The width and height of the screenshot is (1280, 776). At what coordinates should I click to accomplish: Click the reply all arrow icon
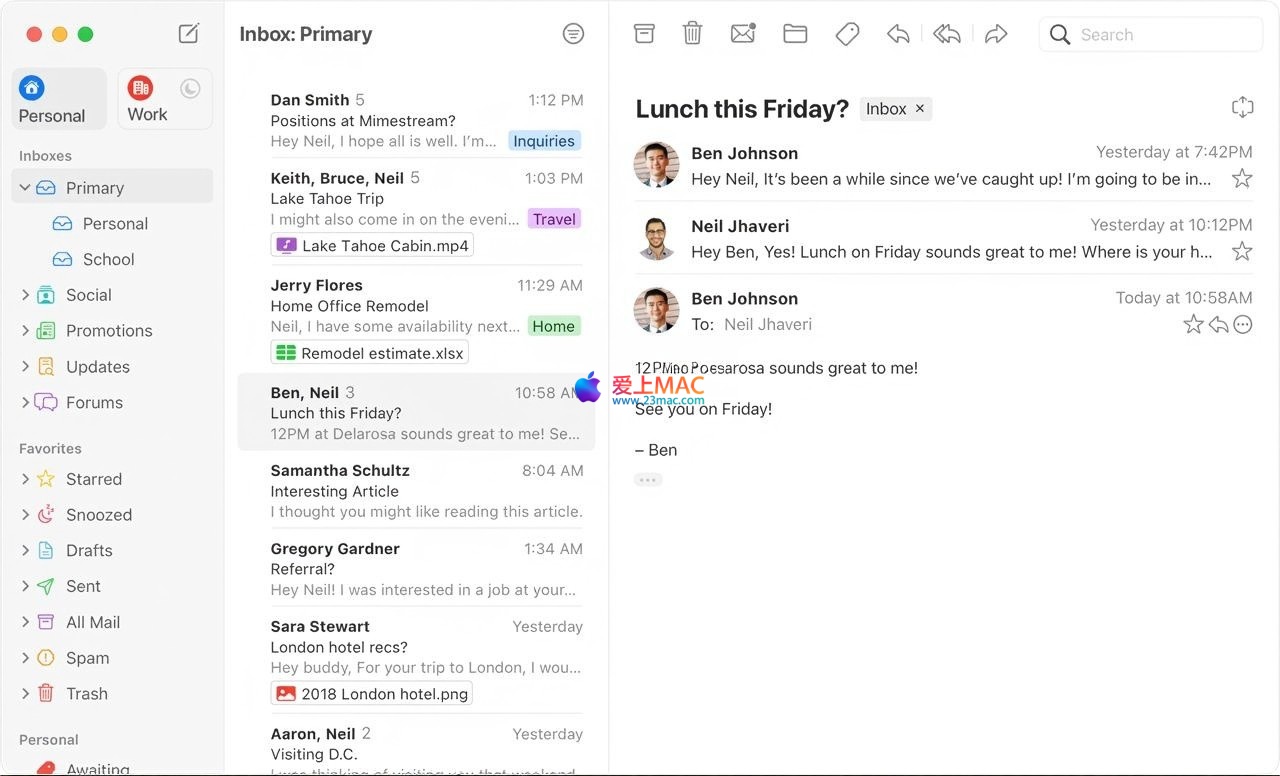tap(946, 34)
